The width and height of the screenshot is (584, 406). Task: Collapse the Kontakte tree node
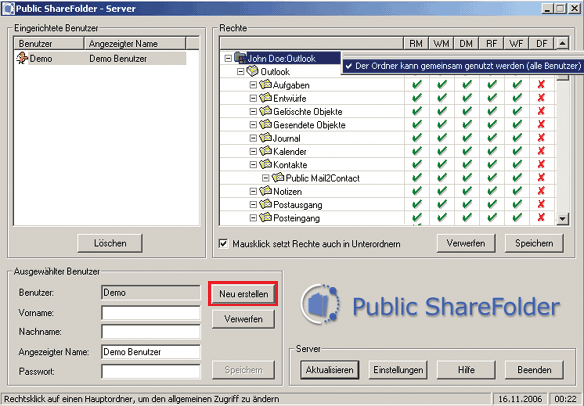click(253, 165)
